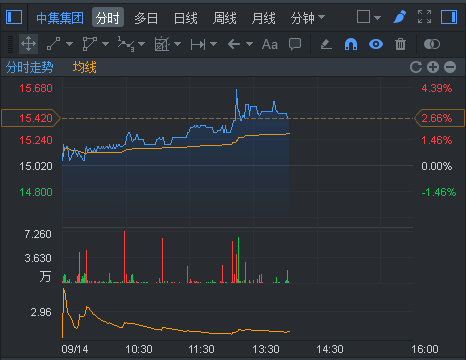
Task: Toggle the right sidebar panel icon
Action: pyautogui.click(x=449, y=17)
